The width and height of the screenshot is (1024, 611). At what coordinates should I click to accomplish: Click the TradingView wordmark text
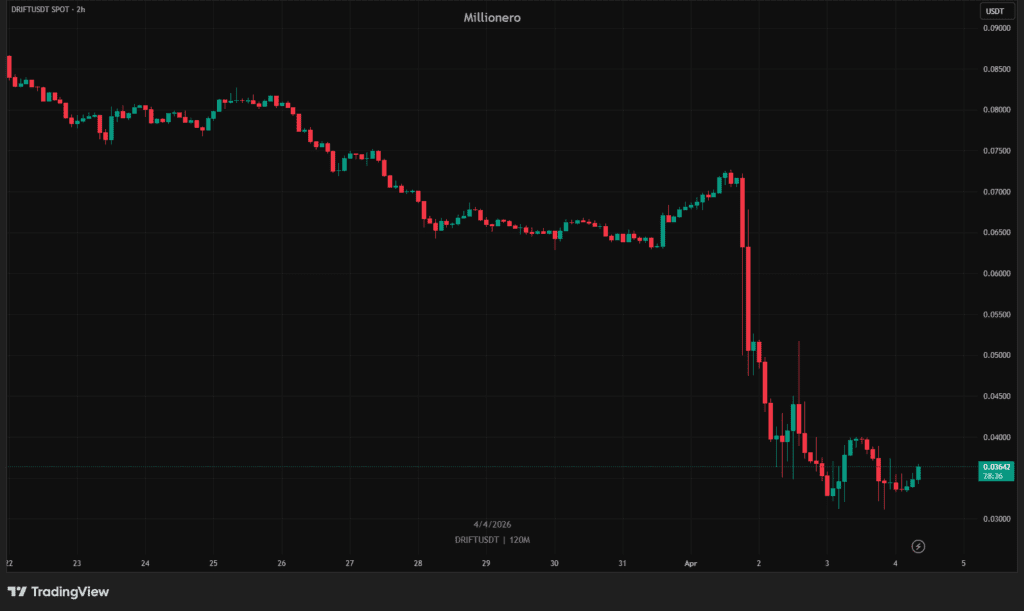(x=70, y=591)
